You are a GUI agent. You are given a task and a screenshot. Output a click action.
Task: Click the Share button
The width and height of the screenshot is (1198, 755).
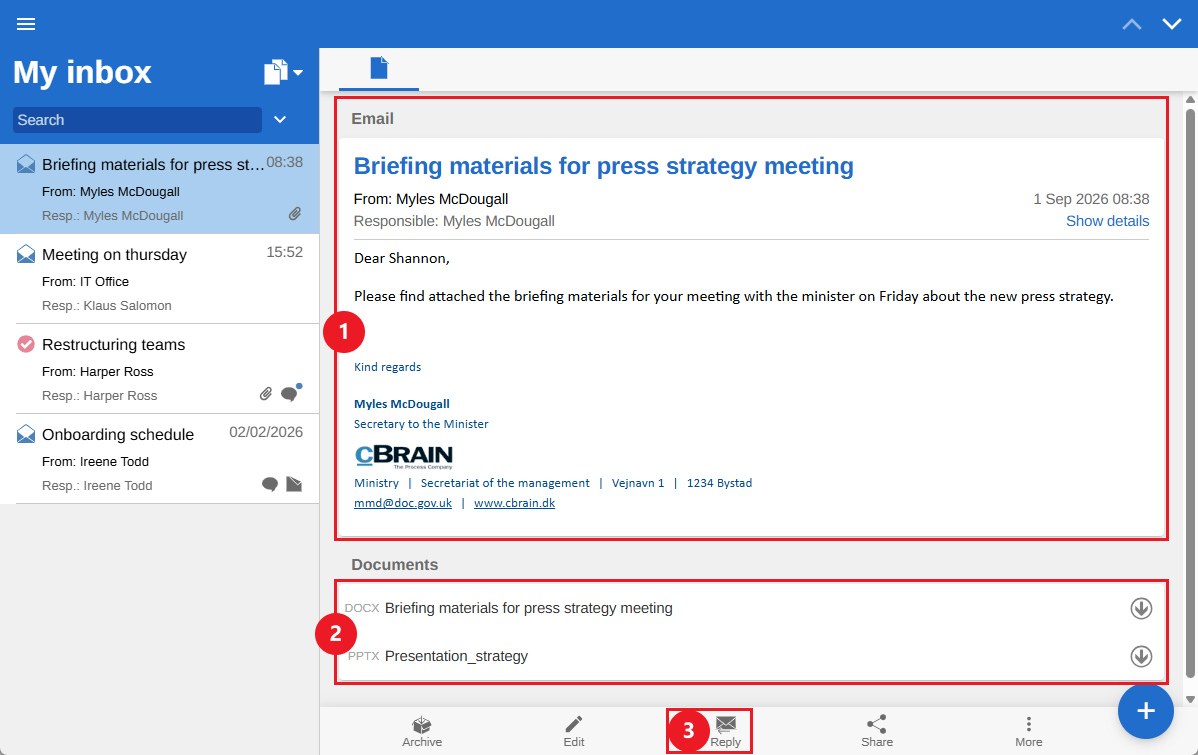876,731
